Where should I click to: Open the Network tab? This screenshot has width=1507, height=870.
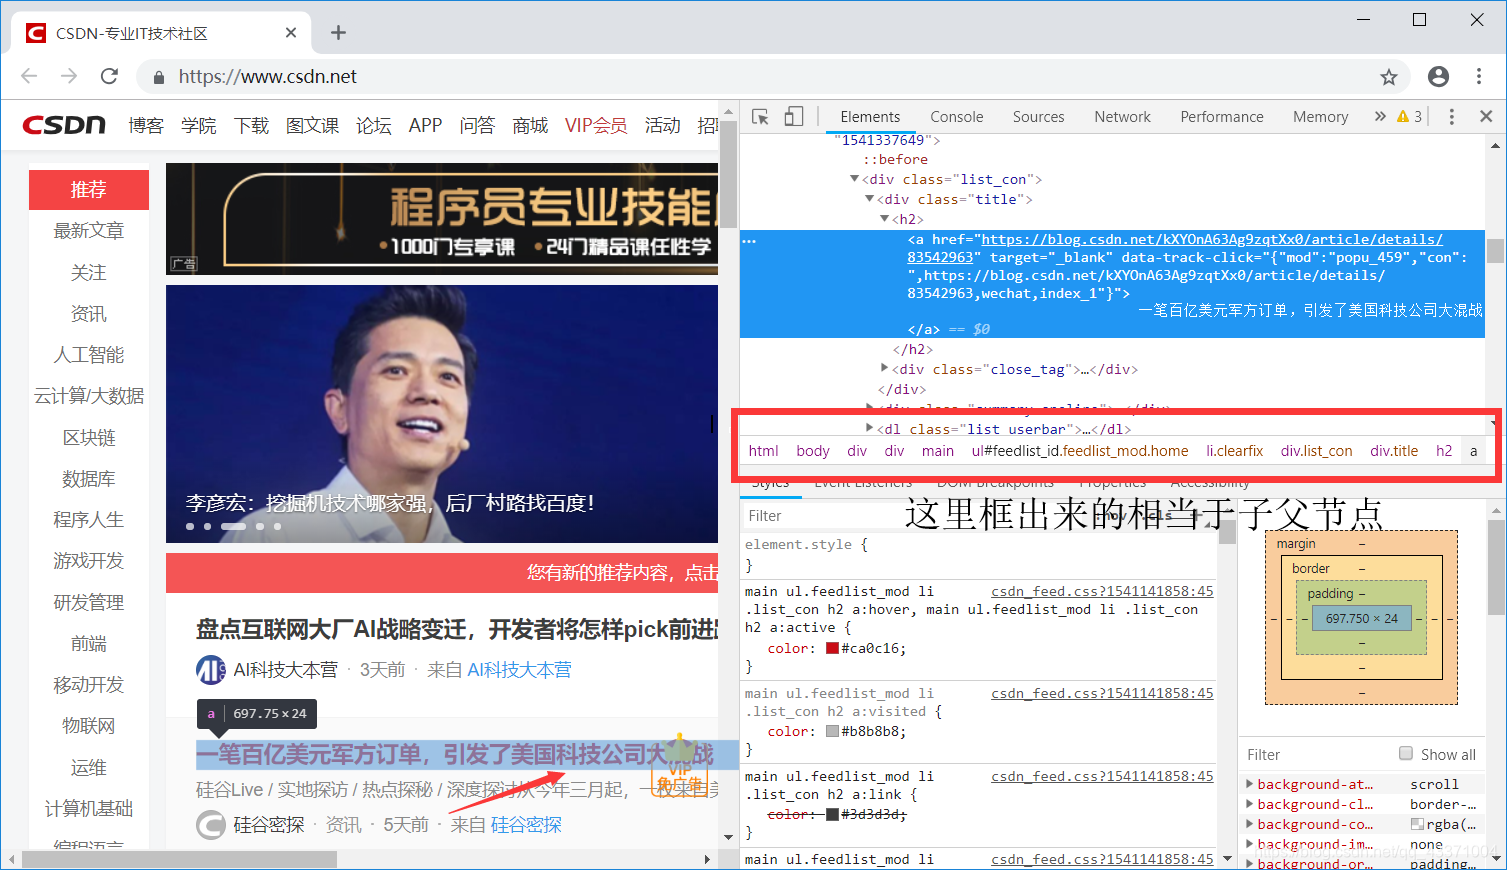1122,117
